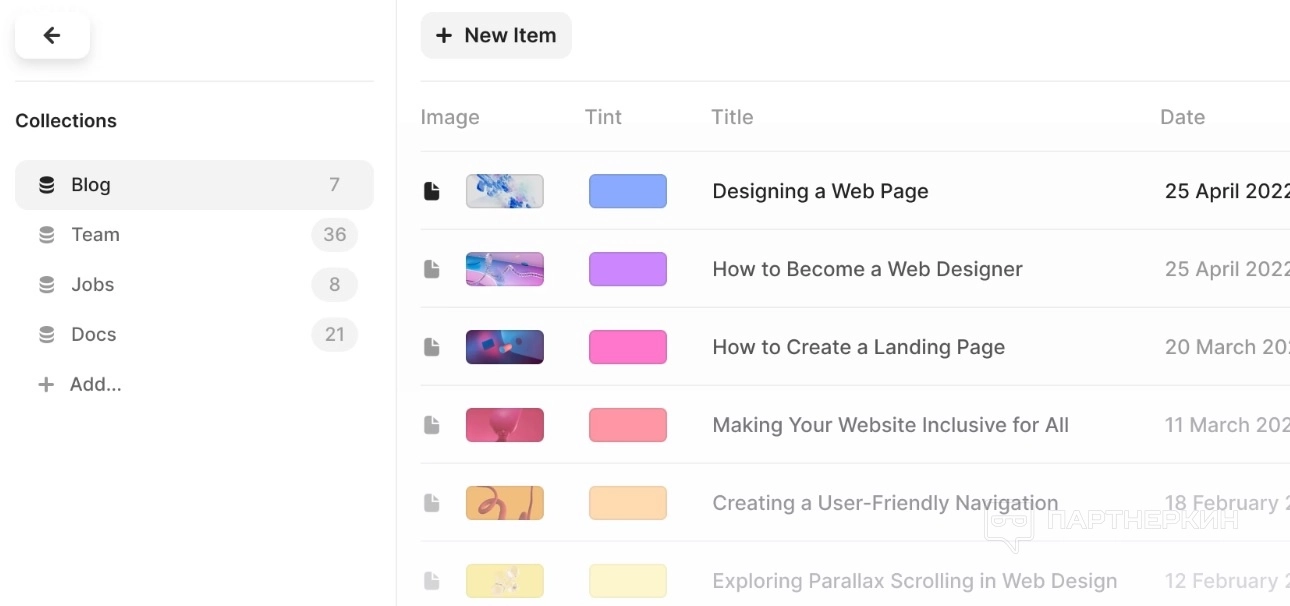Image resolution: width=1290 pixels, height=606 pixels.
Task: Click the Docs collection database icon
Action: coord(47,335)
